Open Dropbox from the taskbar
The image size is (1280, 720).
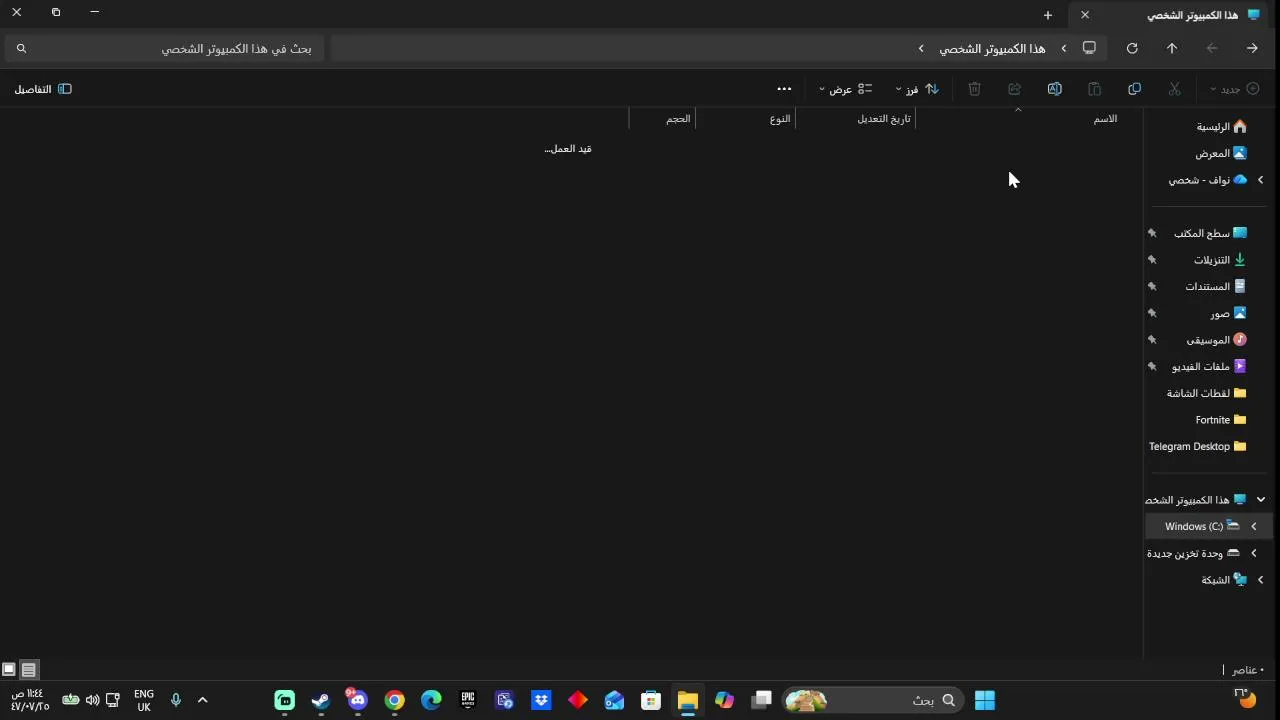(541, 700)
